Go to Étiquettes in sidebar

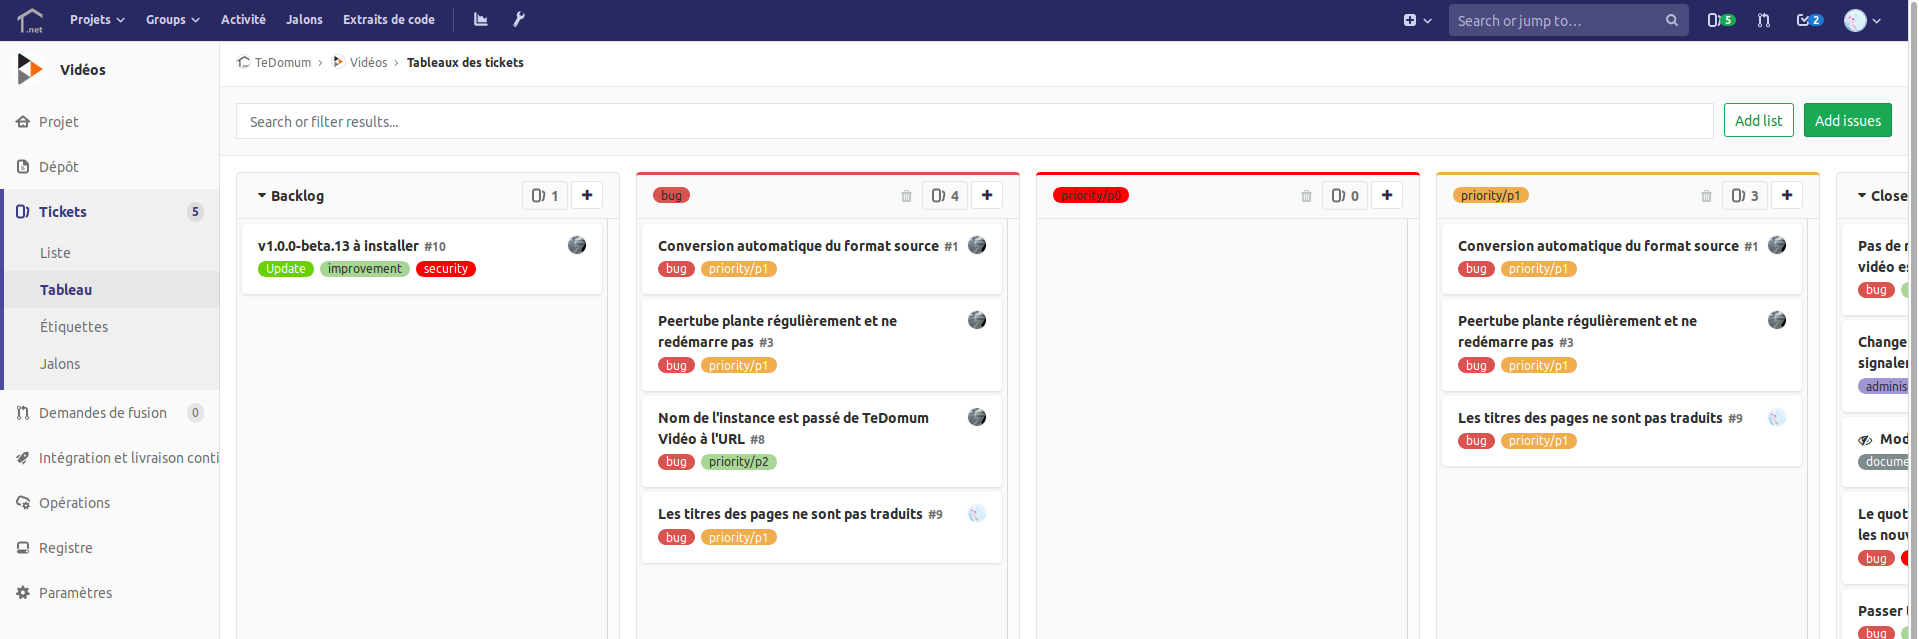tap(74, 327)
